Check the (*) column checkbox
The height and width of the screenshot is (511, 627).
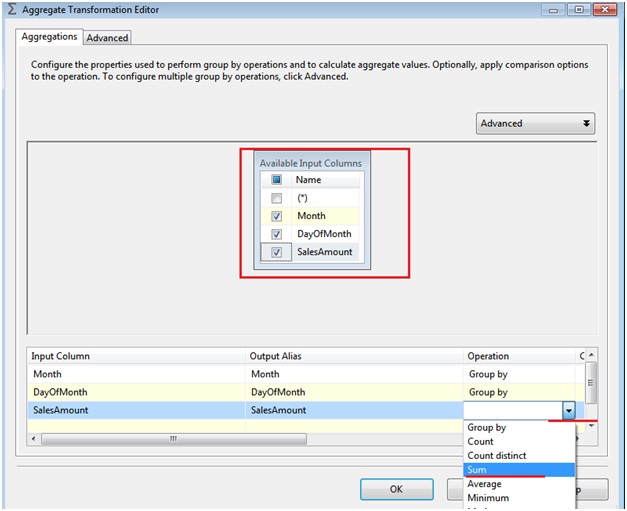(276, 198)
